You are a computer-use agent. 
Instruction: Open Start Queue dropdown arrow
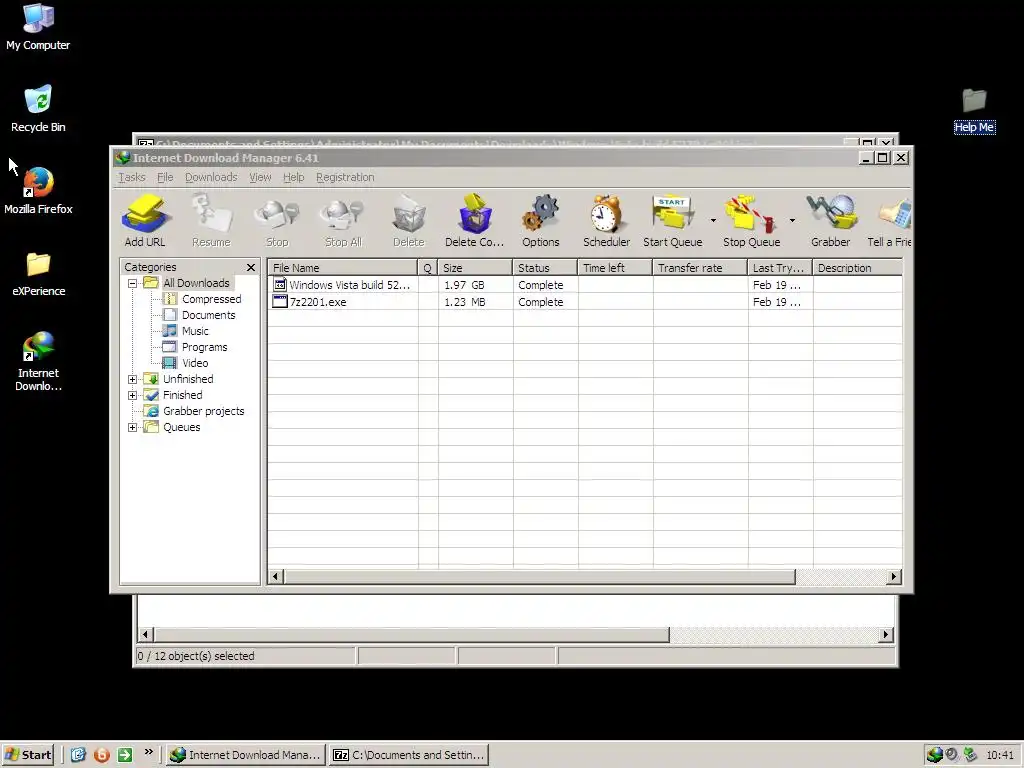(x=713, y=221)
